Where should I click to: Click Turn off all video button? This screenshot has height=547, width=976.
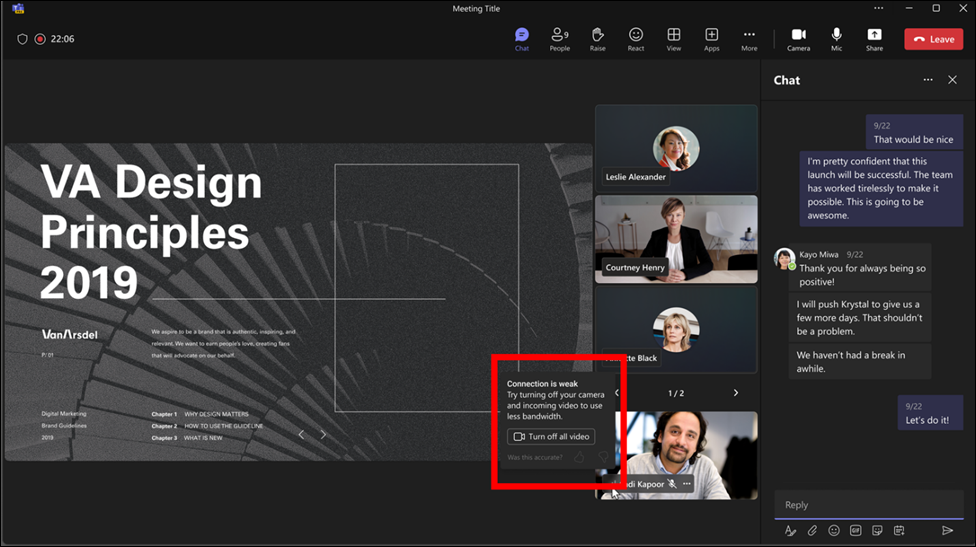[551, 437]
